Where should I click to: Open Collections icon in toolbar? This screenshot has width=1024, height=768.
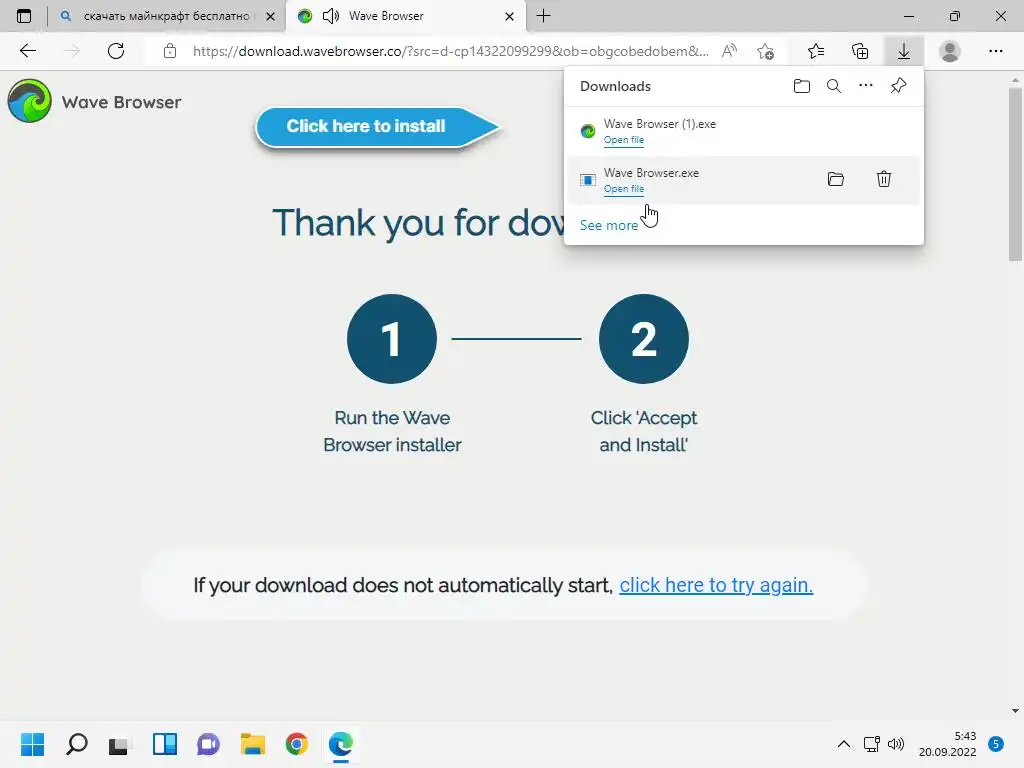tap(860, 51)
